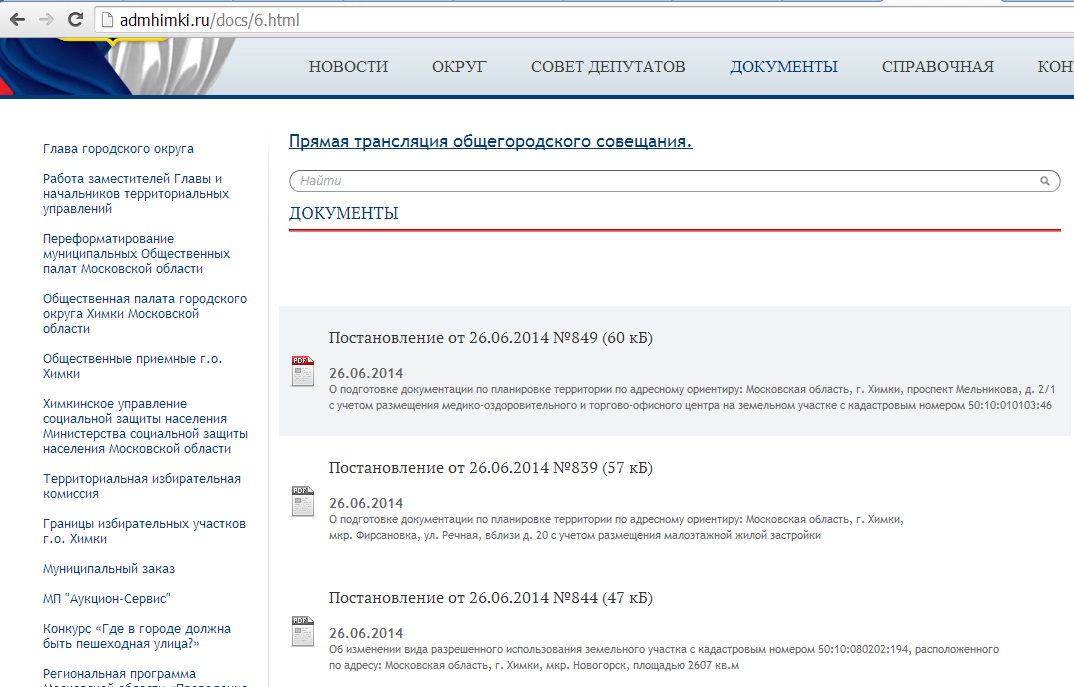The image size is (1074, 687).
Task: Open the СОВЕТ ДЕПУТАТОВ menu item
Action: point(608,67)
